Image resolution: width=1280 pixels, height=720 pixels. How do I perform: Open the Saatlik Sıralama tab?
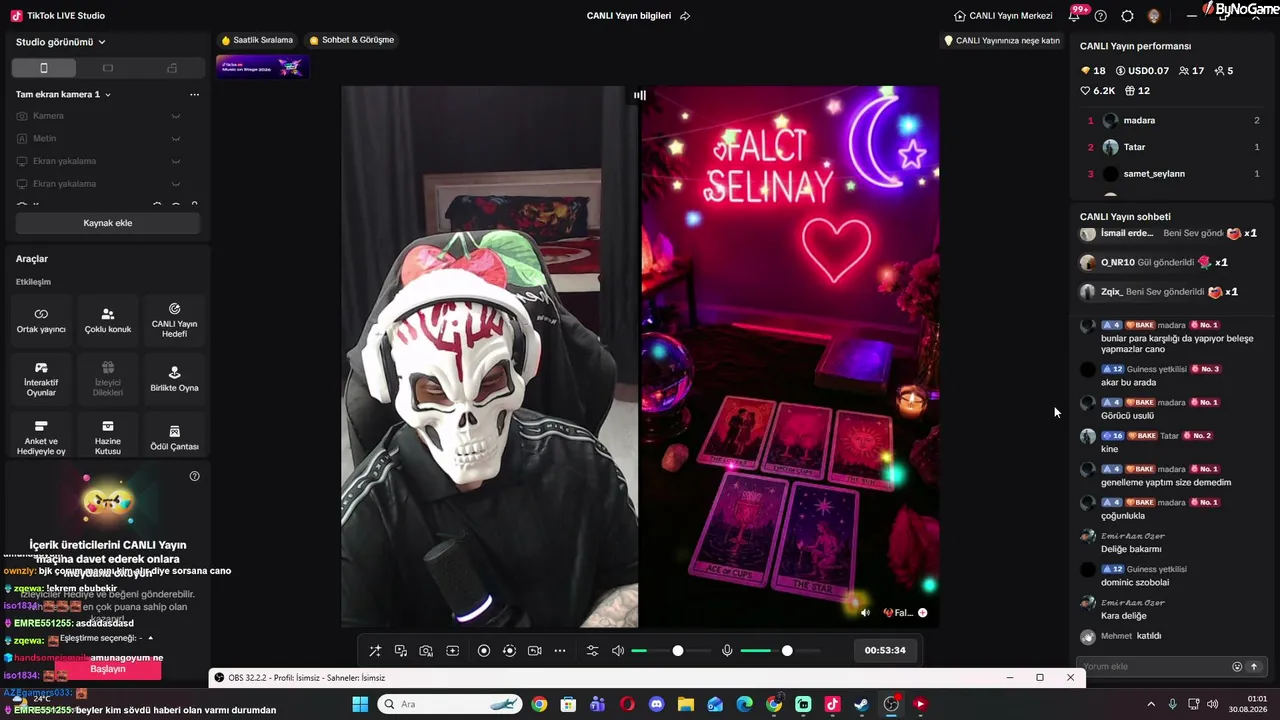[x=258, y=40]
